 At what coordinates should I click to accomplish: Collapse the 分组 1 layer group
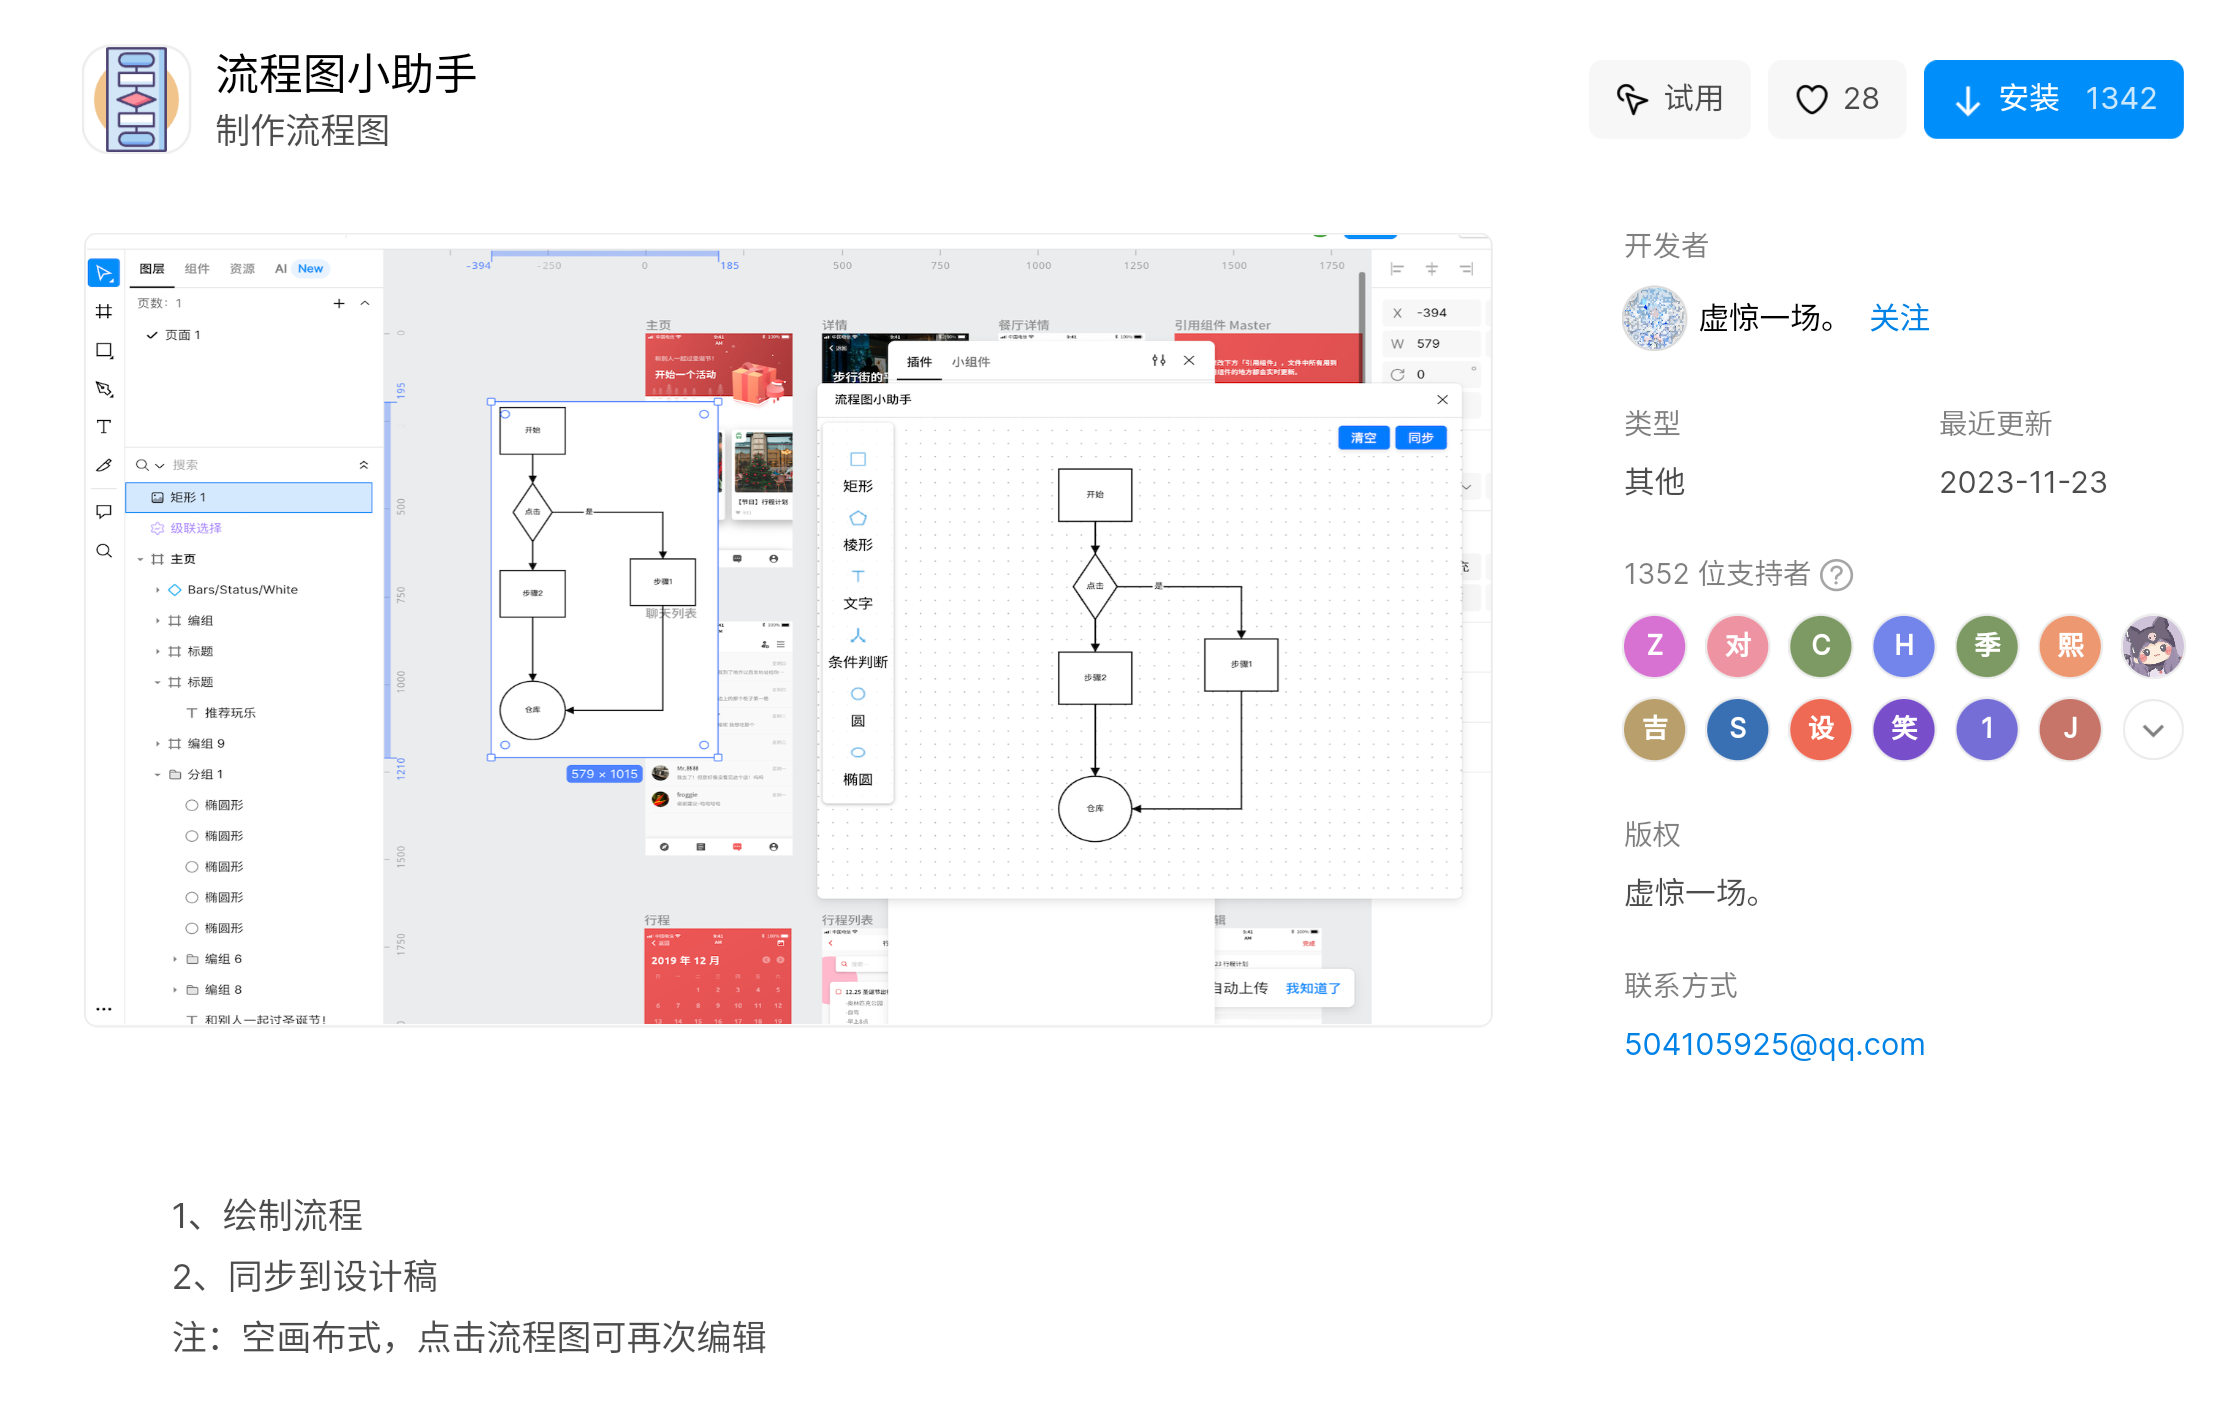click(x=157, y=774)
